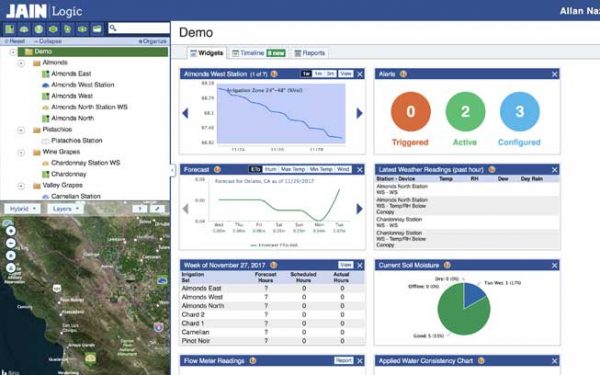Zoom out on the map
Image resolution: width=600 pixels, height=375 pixels.
11,243
